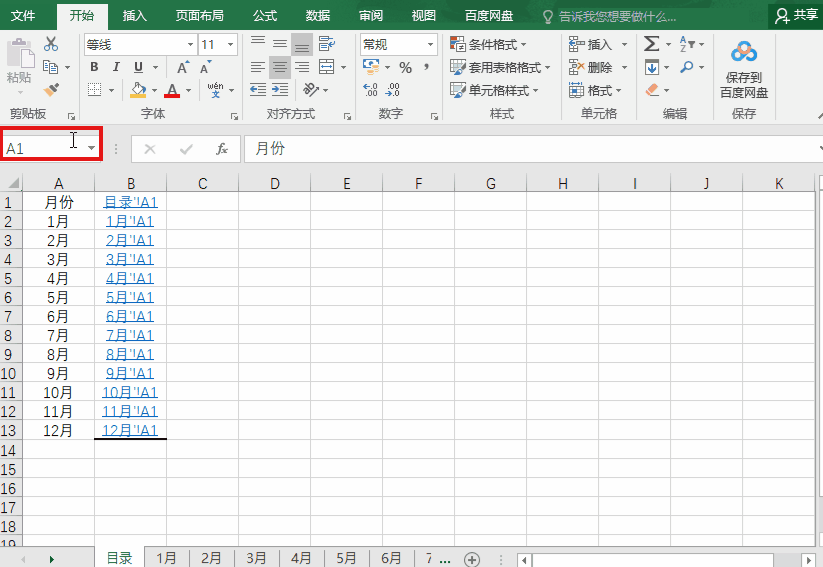This screenshot has width=823, height=567.
Task: Align text to cell top
Action: tap(258, 44)
